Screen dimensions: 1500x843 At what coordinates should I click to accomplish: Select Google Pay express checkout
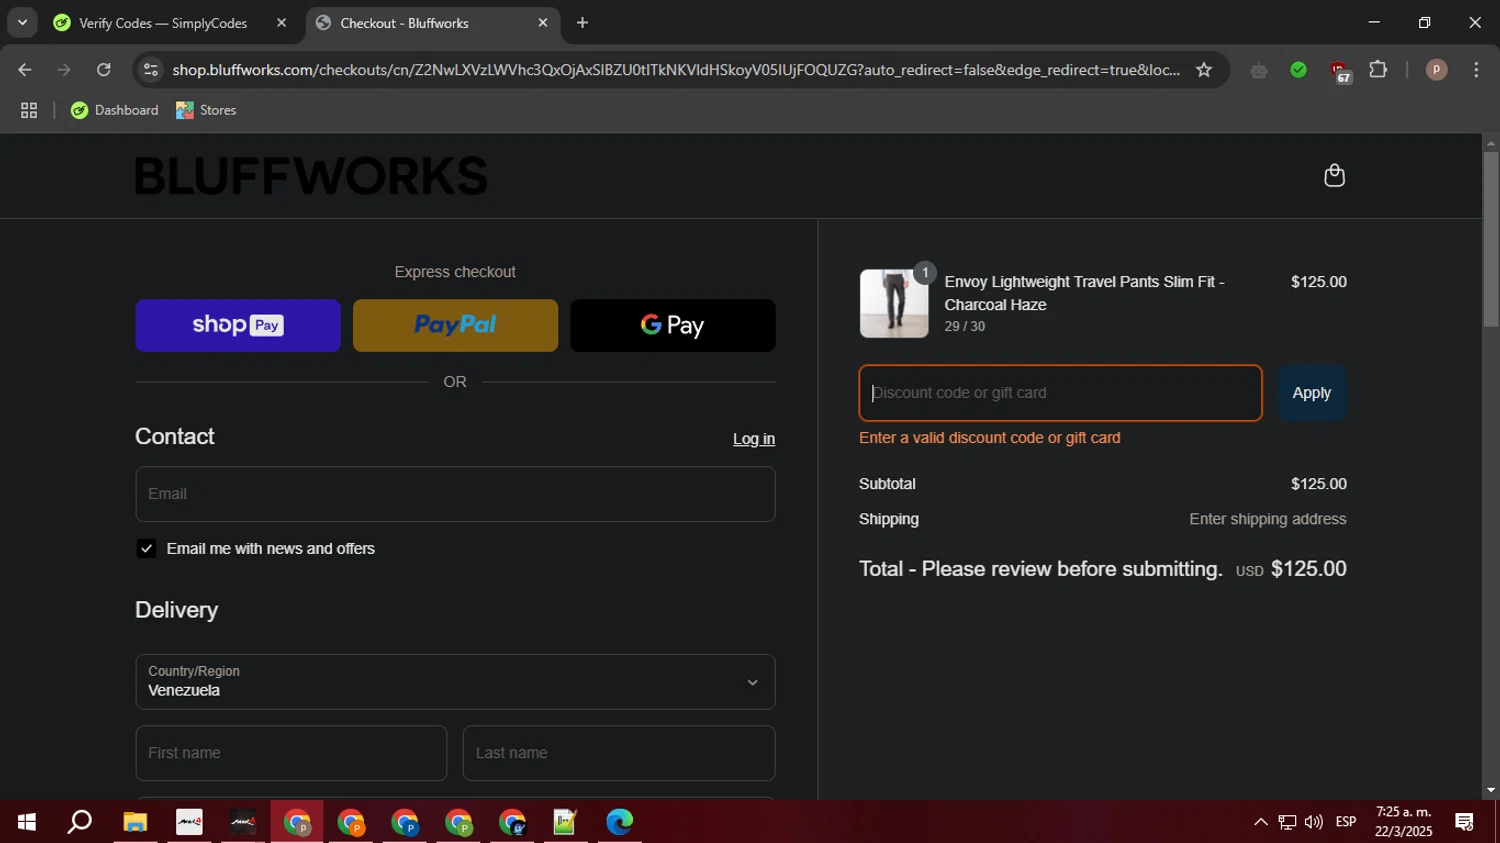pyautogui.click(x=673, y=325)
